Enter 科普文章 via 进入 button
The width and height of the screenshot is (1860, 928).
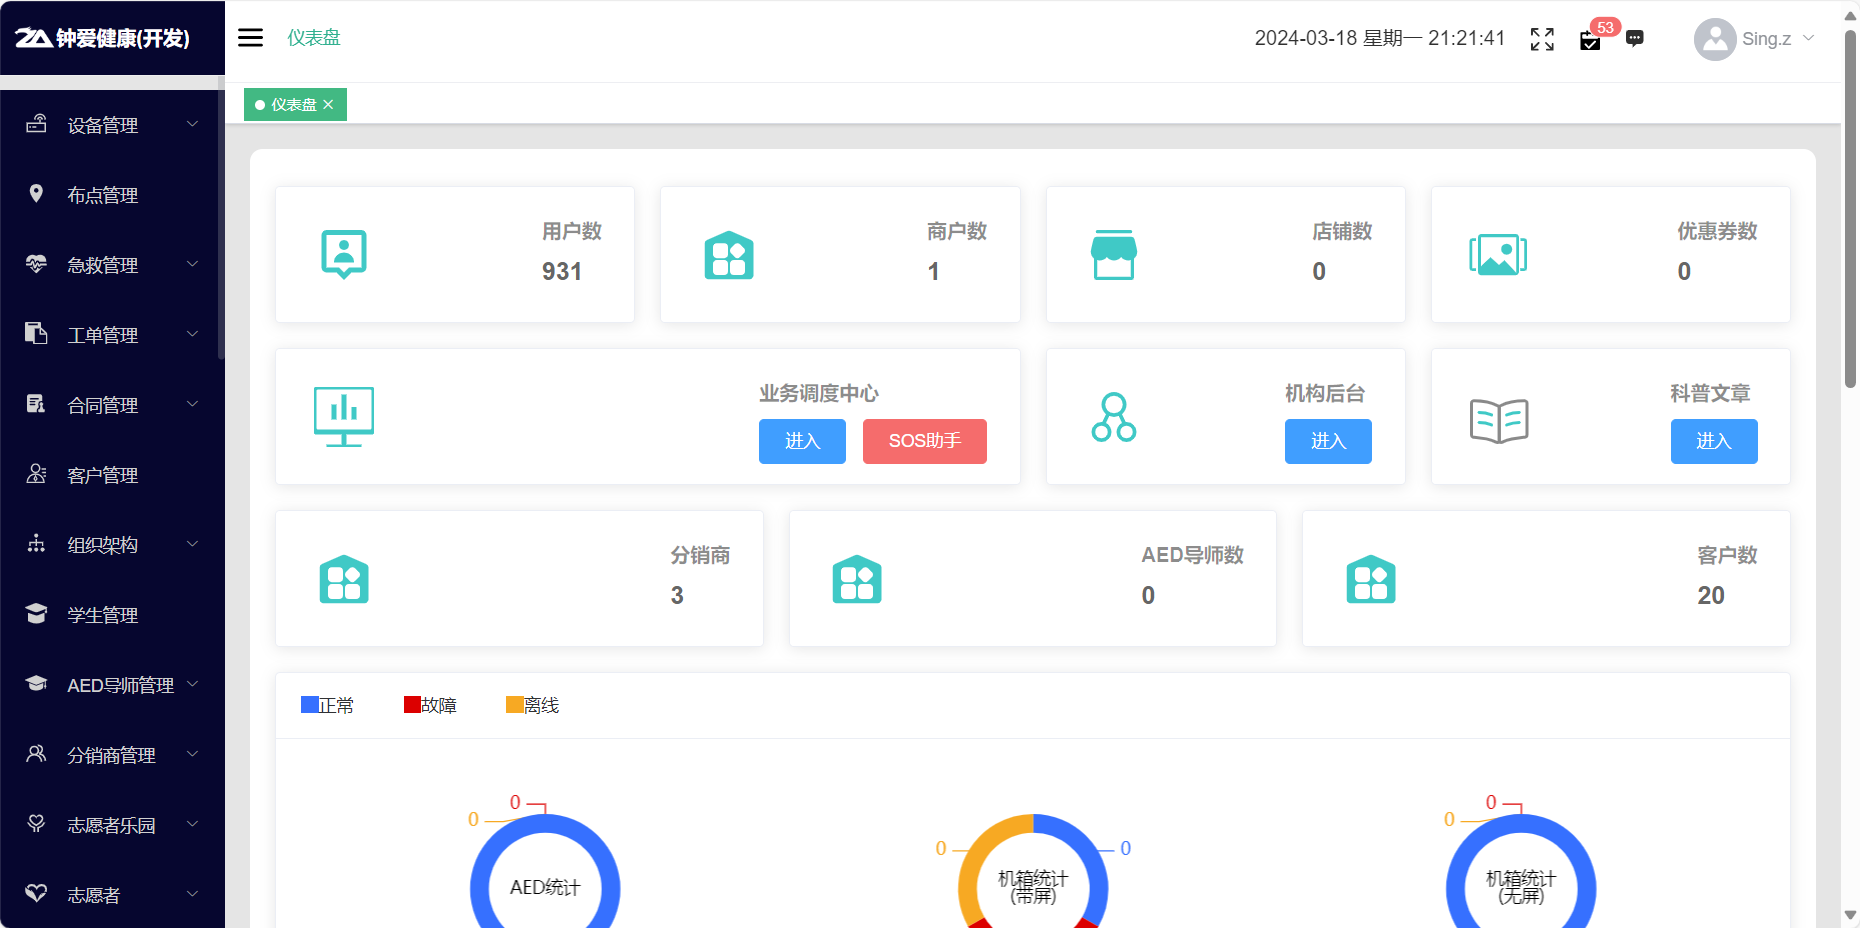point(1714,441)
